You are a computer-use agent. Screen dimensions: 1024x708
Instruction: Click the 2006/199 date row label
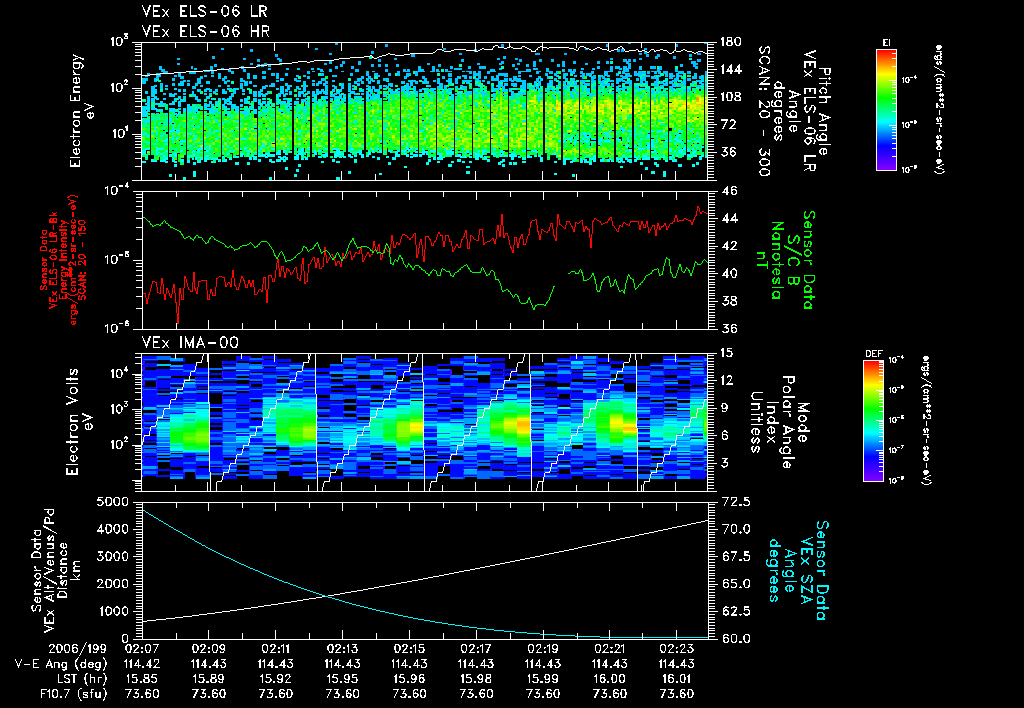coord(78,649)
